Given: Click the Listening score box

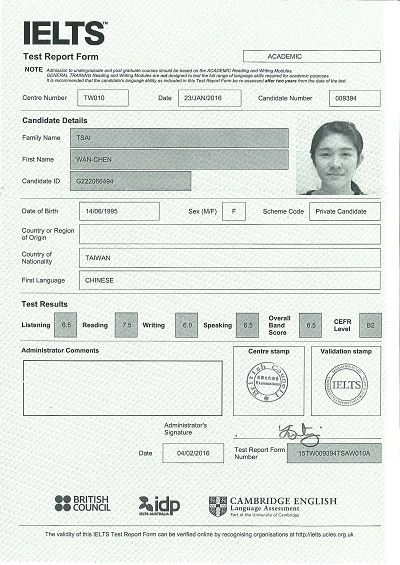Looking at the screenshot, I should click(x=66, y=325).
